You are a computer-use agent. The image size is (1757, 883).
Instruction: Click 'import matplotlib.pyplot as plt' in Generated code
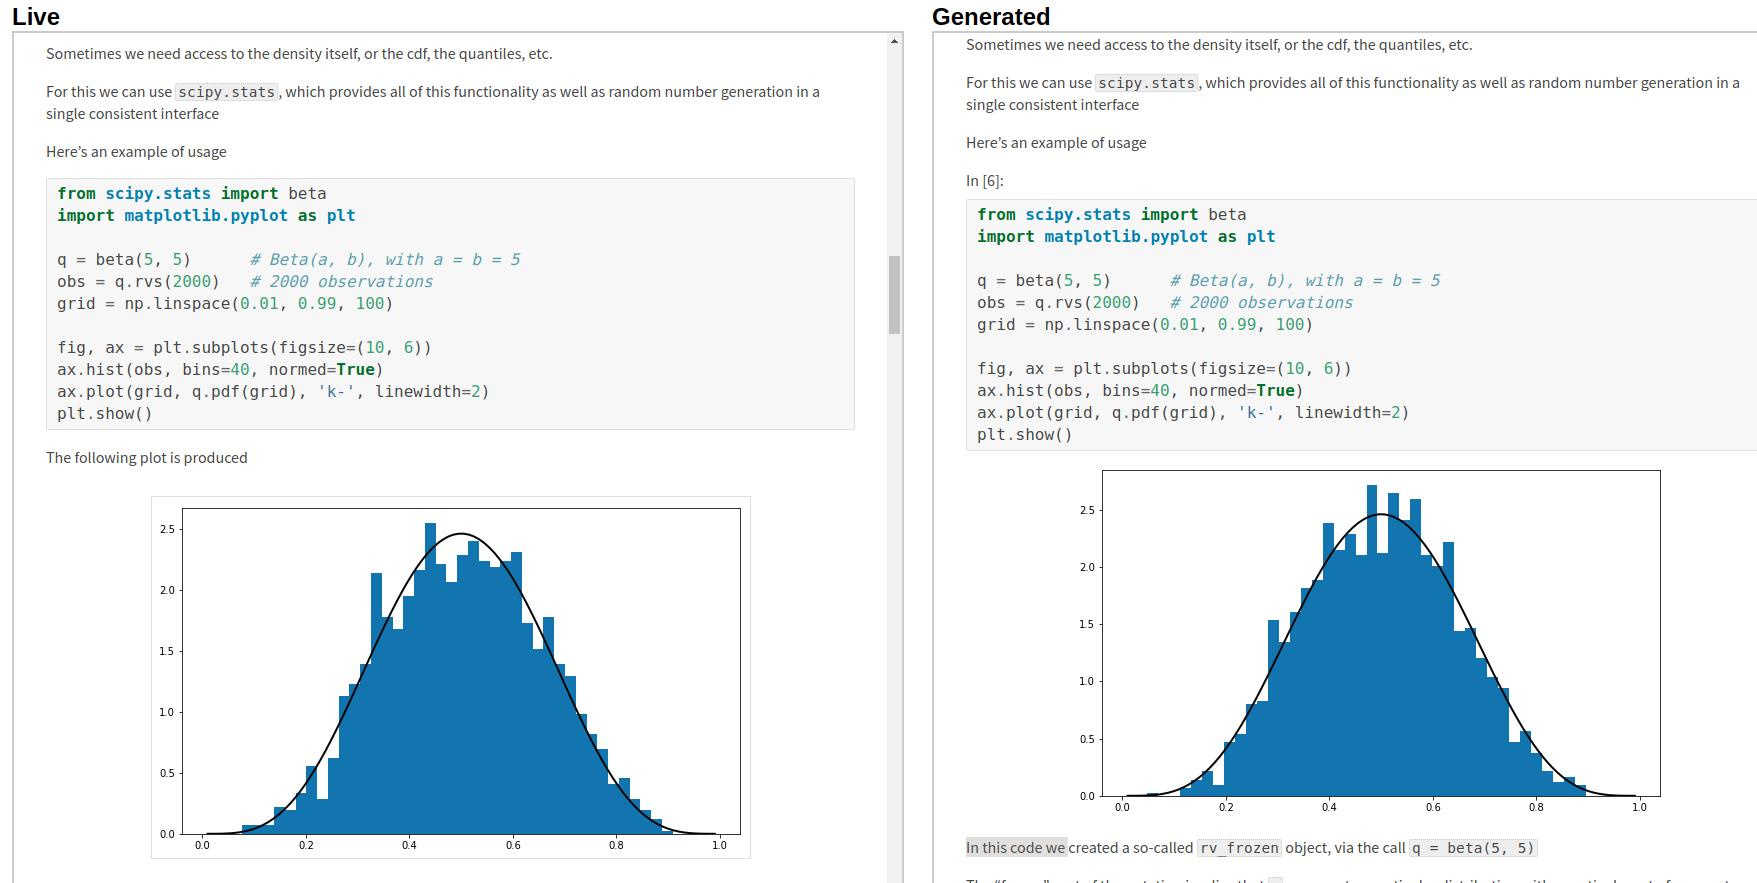1126,237
